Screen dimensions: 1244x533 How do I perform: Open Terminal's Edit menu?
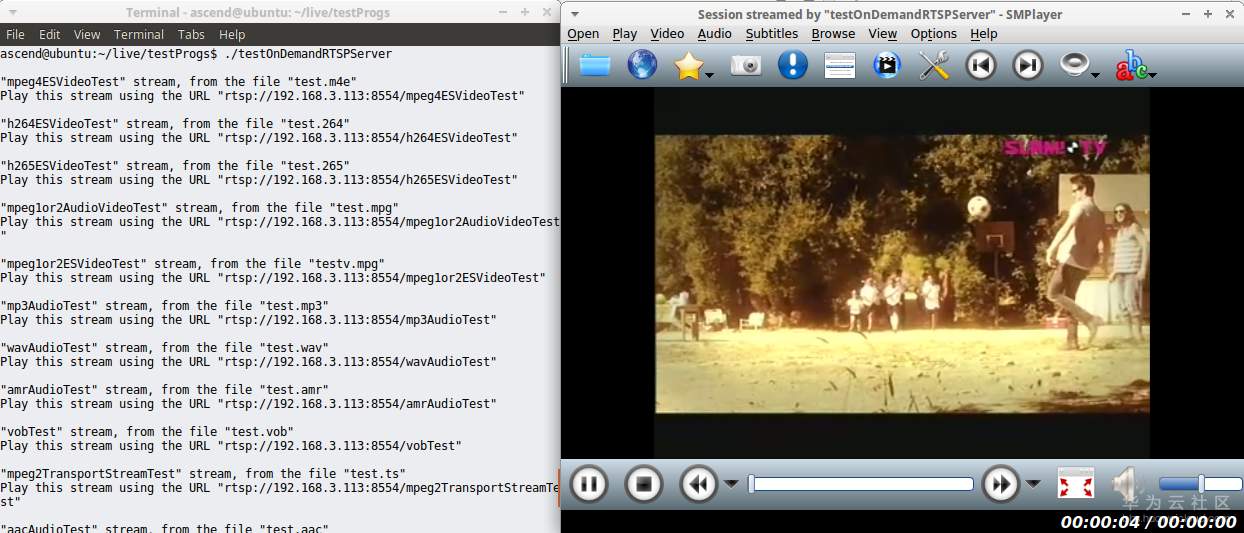[x=50, y=34]
